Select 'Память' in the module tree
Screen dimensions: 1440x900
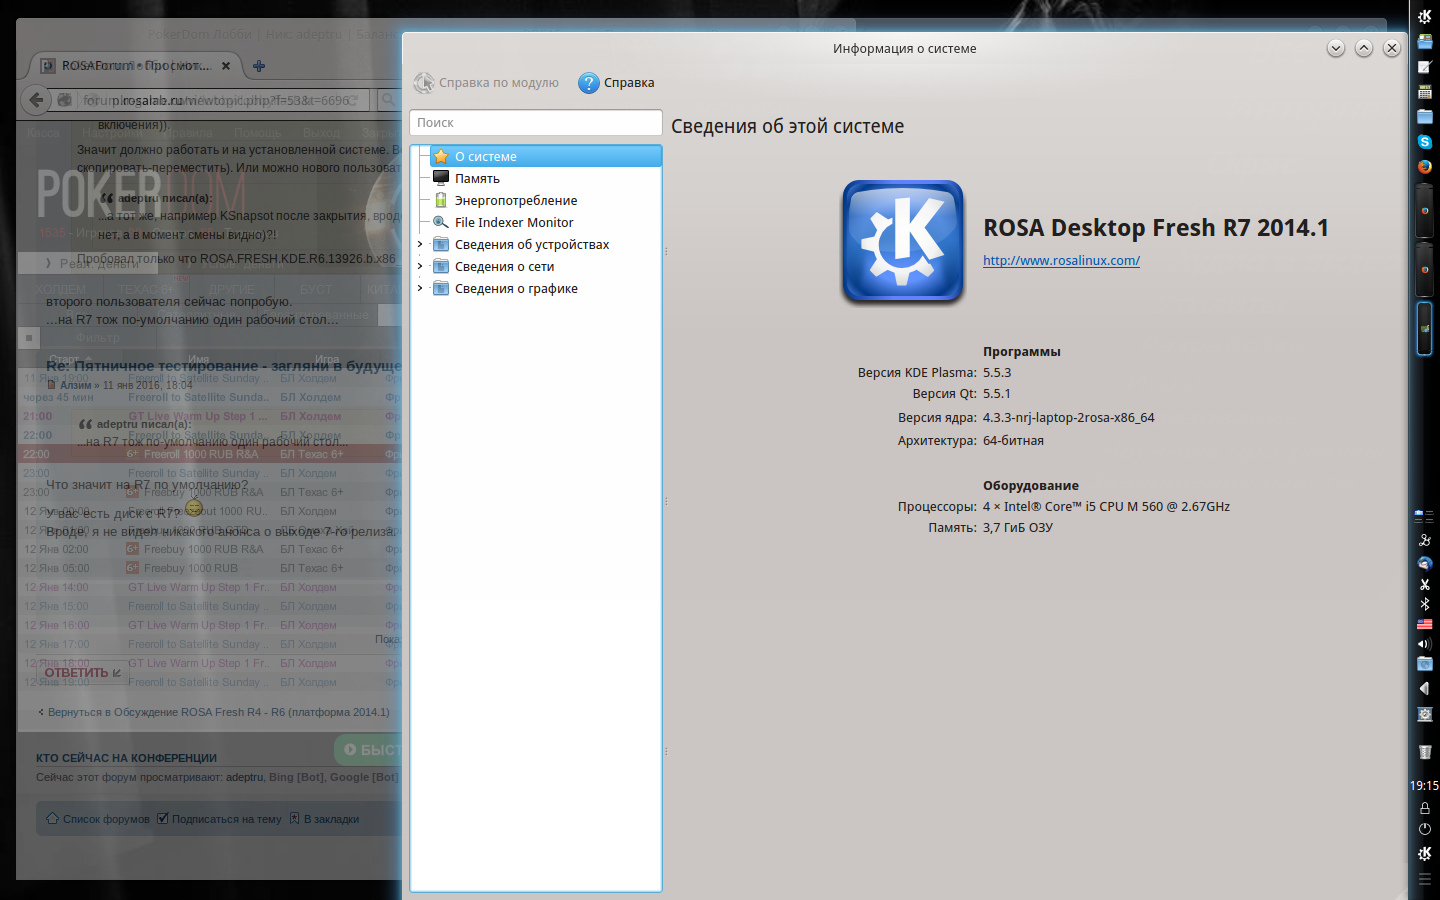click(x=477, y=178)
